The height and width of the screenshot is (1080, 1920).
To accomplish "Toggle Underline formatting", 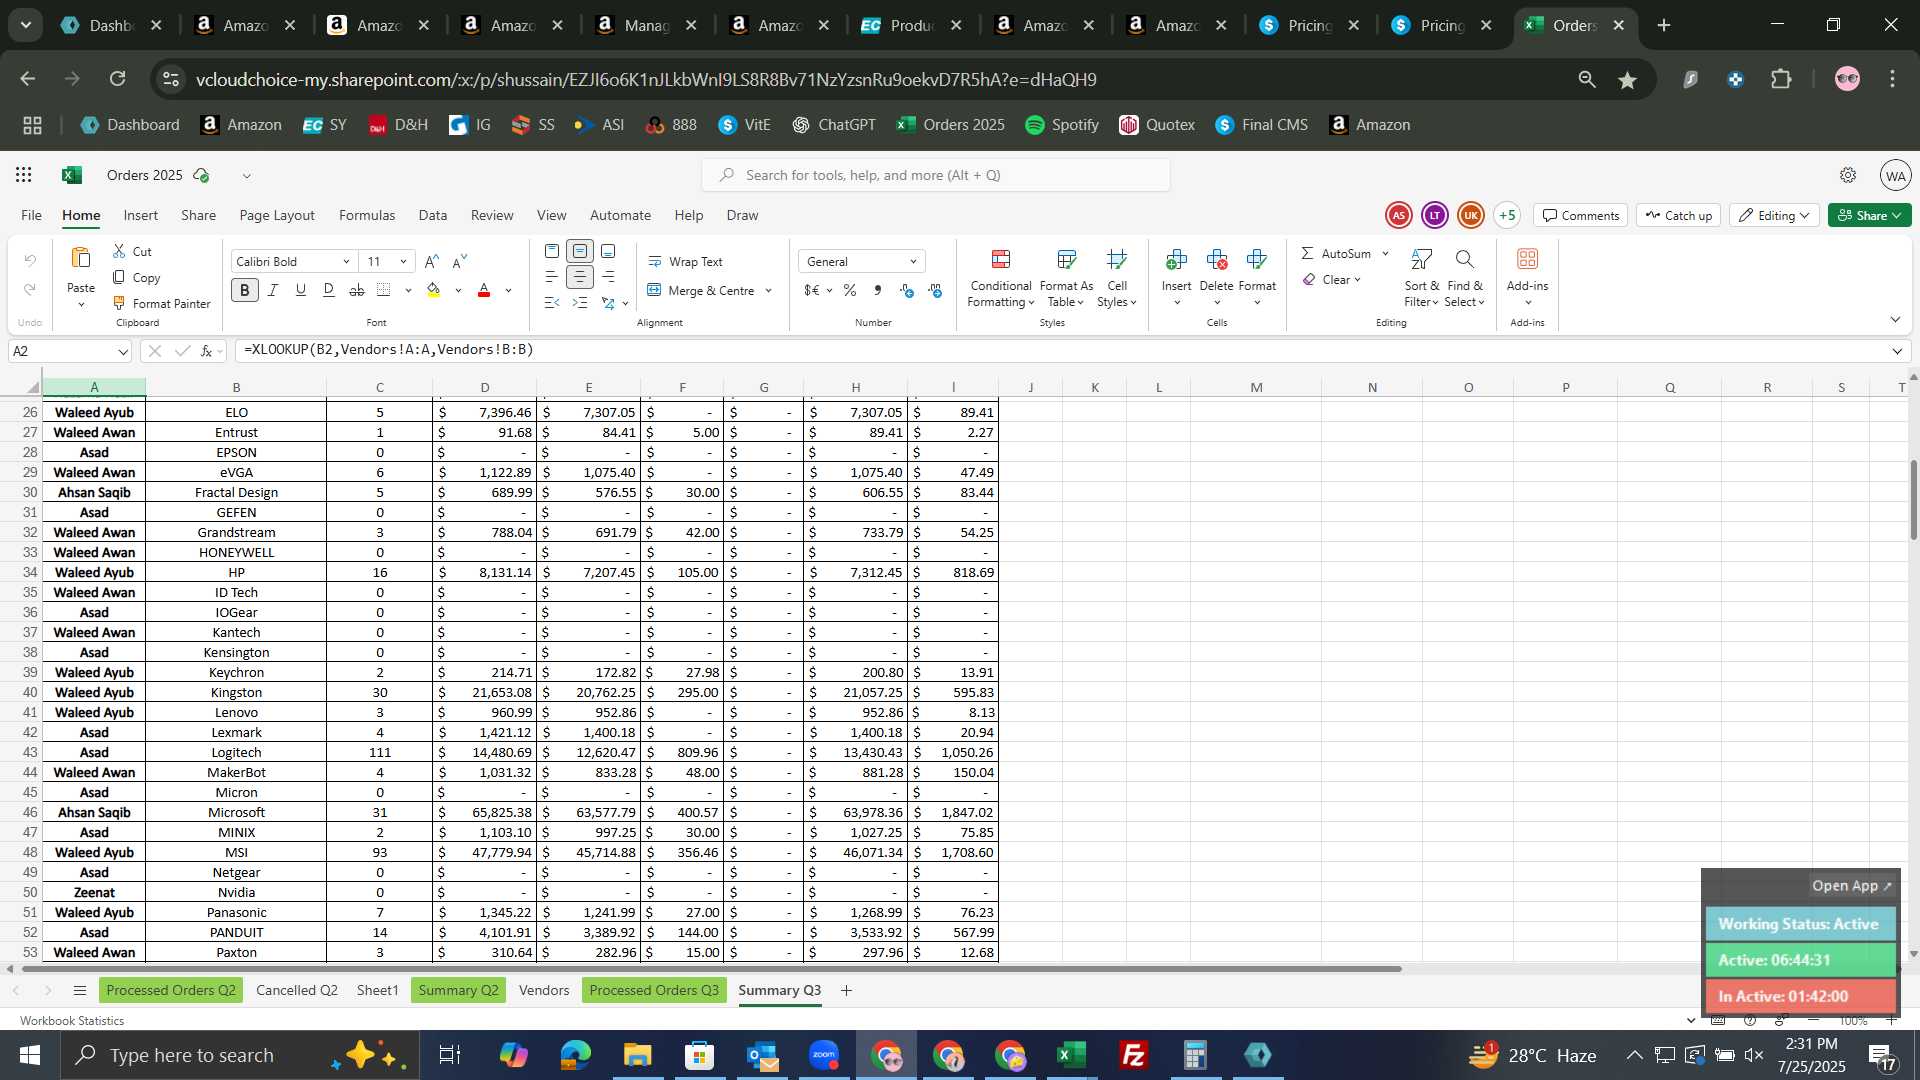I will coord(300,290).
